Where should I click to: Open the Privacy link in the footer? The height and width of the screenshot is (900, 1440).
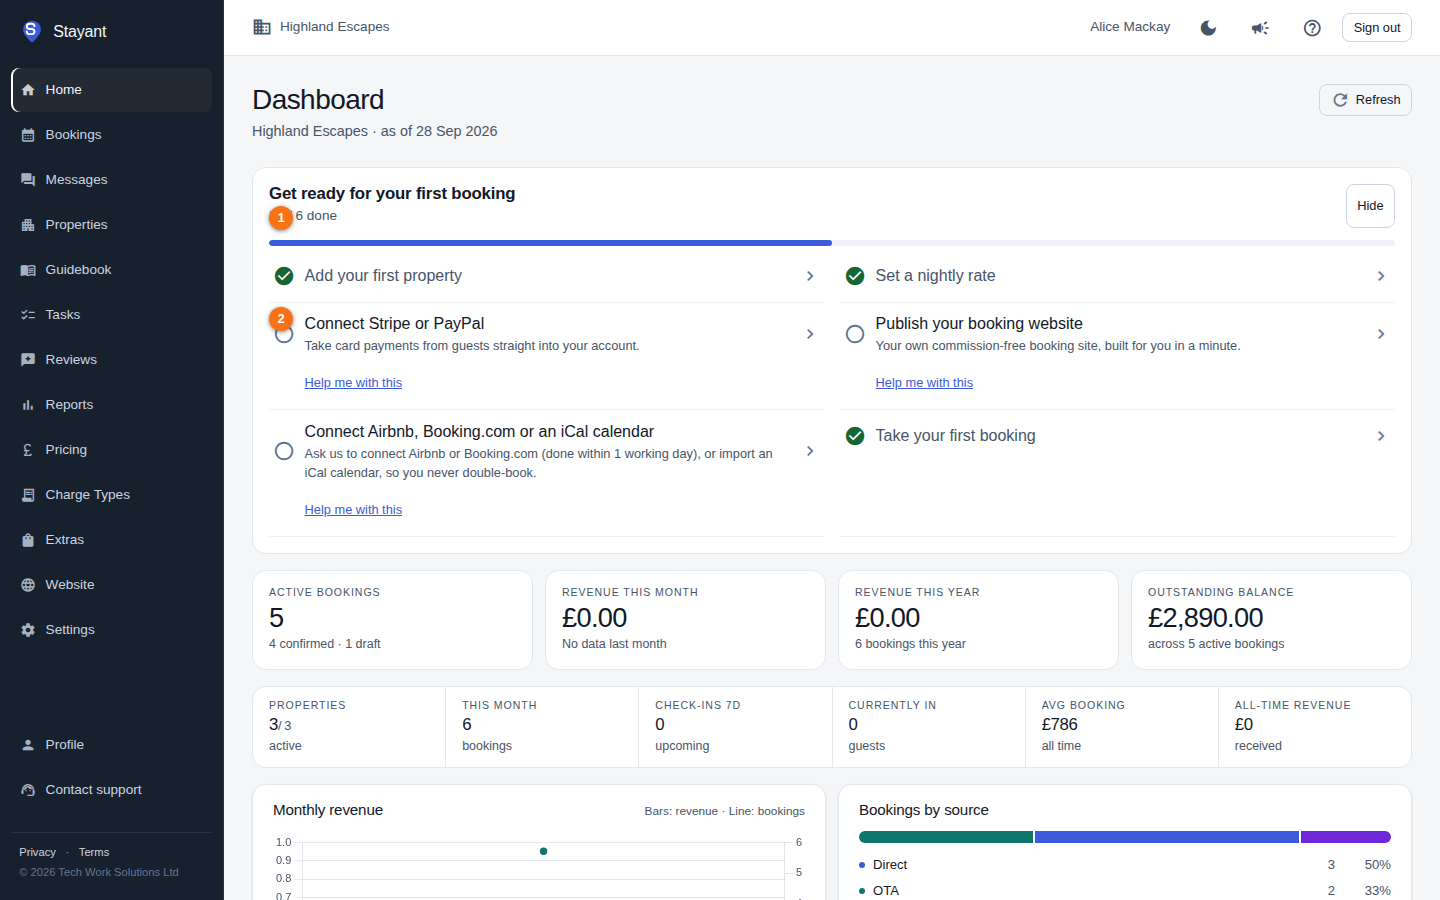(x=37, y=852)
